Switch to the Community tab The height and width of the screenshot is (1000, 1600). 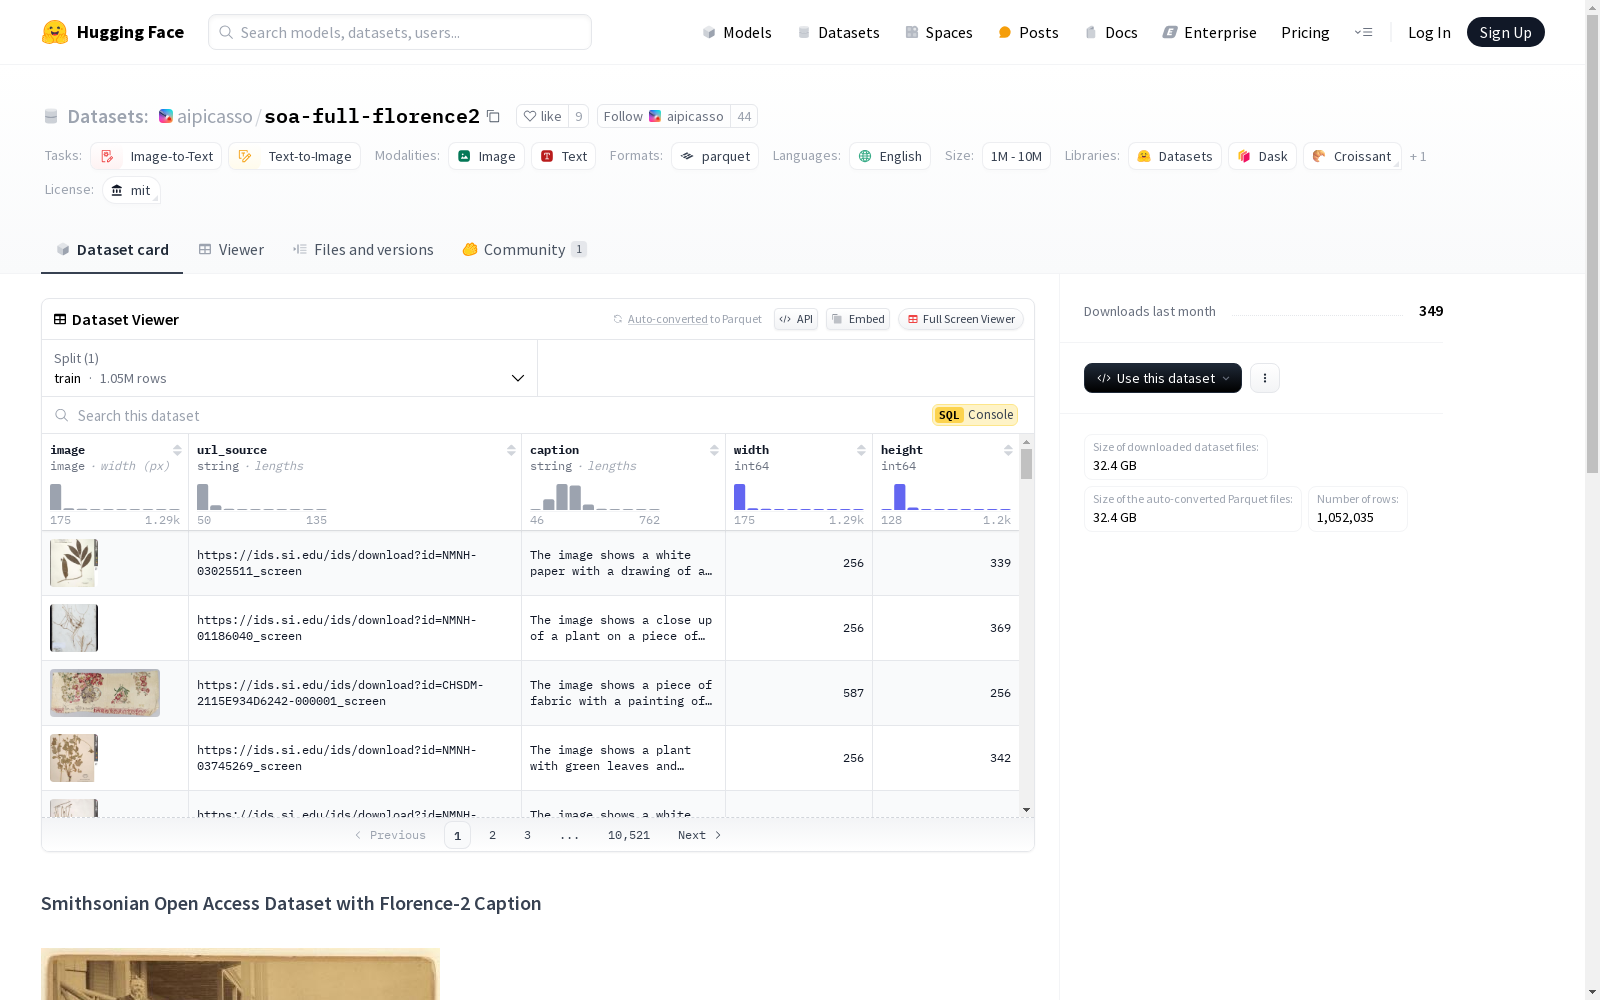pos(524,250)
